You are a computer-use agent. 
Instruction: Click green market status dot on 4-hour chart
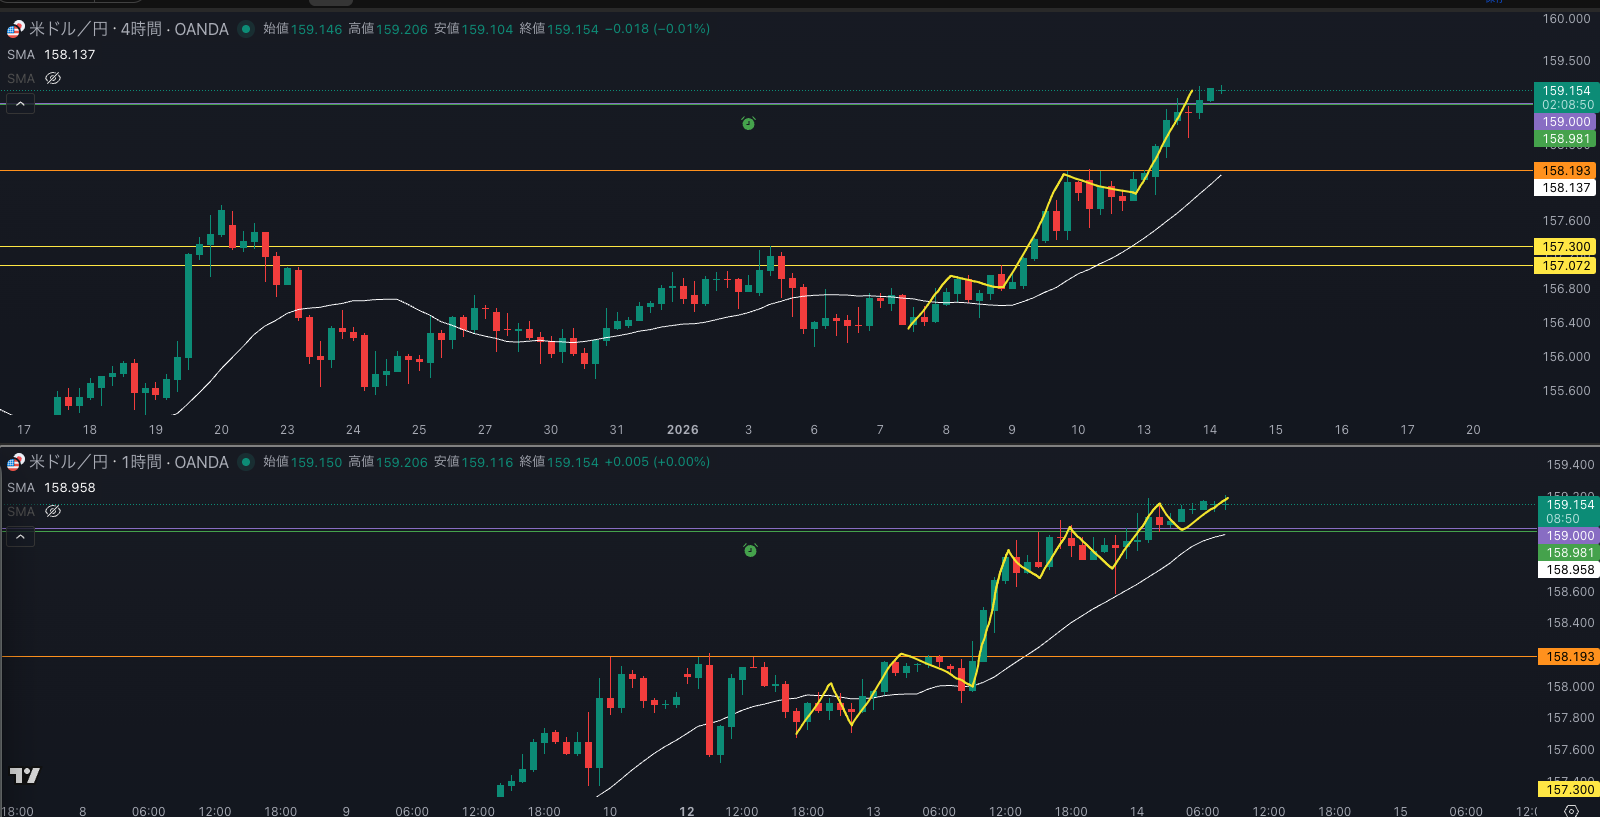[246, 29]
